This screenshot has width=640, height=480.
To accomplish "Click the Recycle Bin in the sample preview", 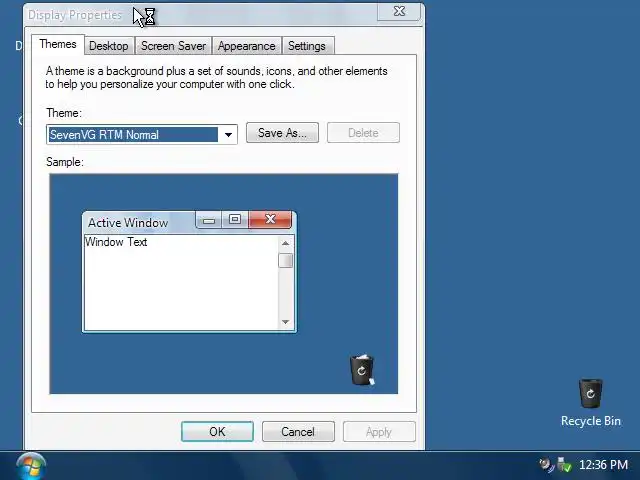I will [x=362, y=370].
